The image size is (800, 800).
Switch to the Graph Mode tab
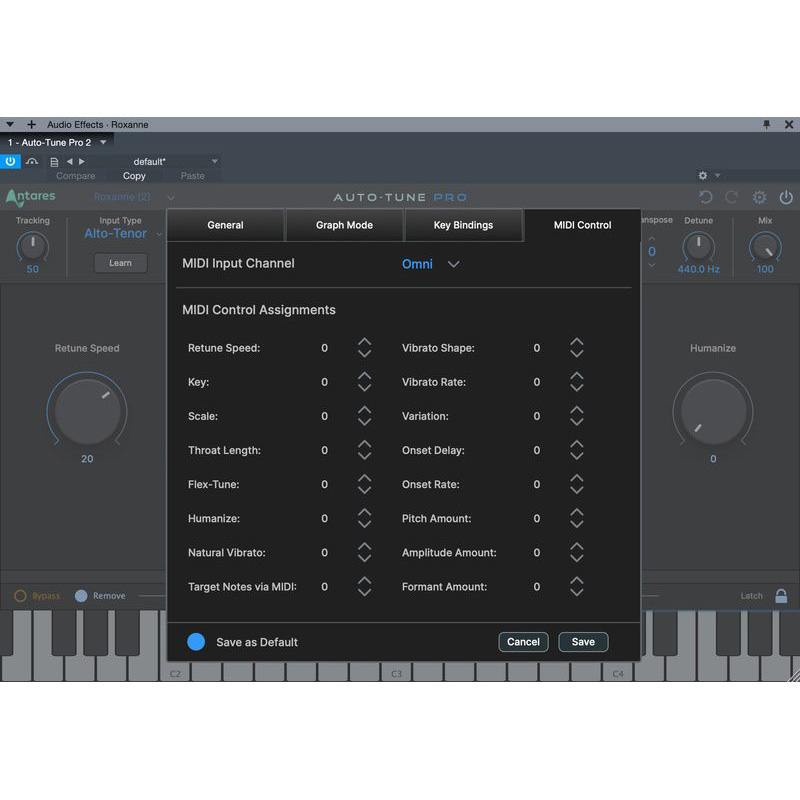[x=344, y=225]
